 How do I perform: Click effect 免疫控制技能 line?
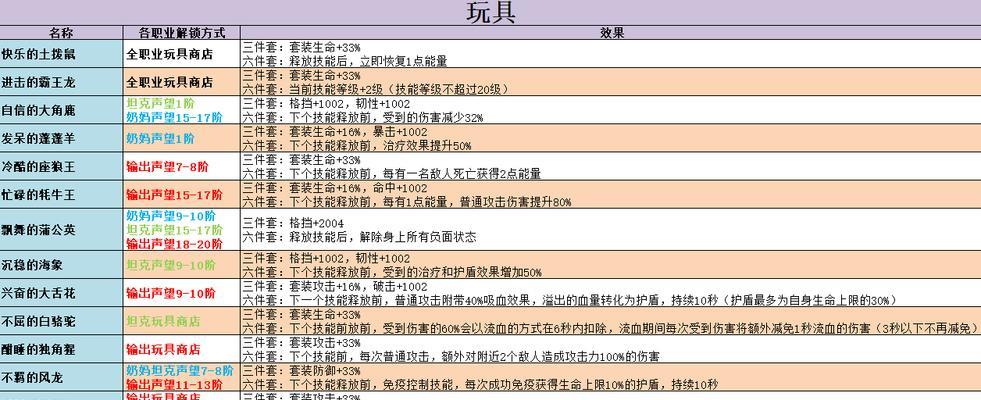[x=480, y=384]
